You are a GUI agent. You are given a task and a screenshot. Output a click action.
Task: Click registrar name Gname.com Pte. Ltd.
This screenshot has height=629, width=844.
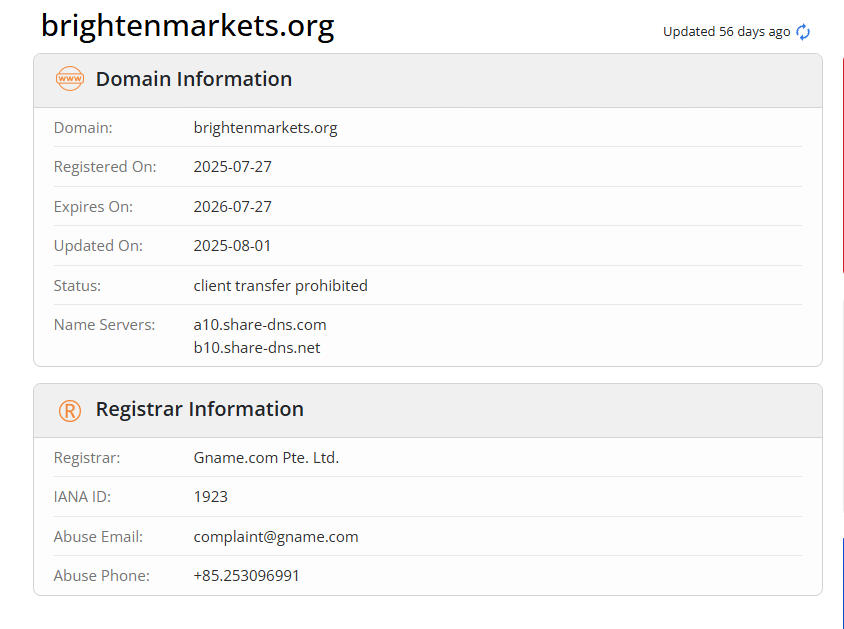(x=266, y=458)
